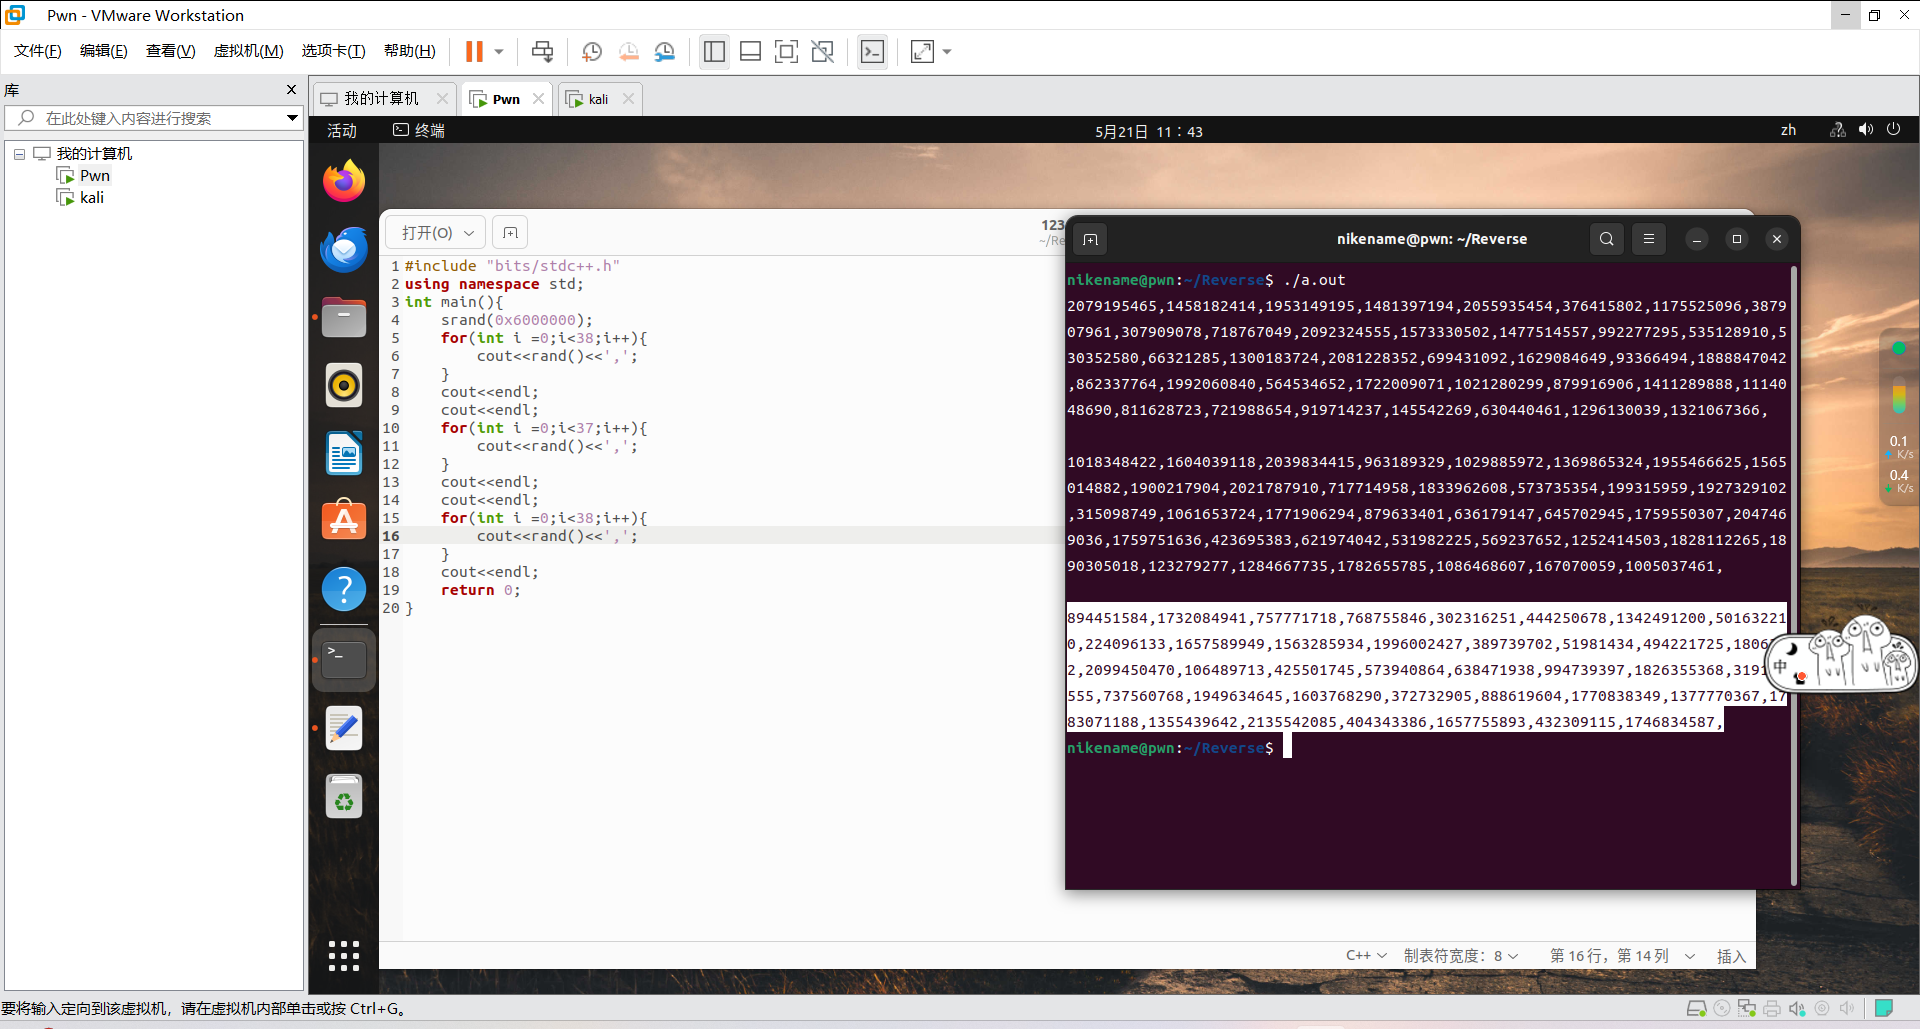Screen dimensions: 1920x1029
Task: Open the tab width dropdown showing 8
Action: [x=1460, y=956]
